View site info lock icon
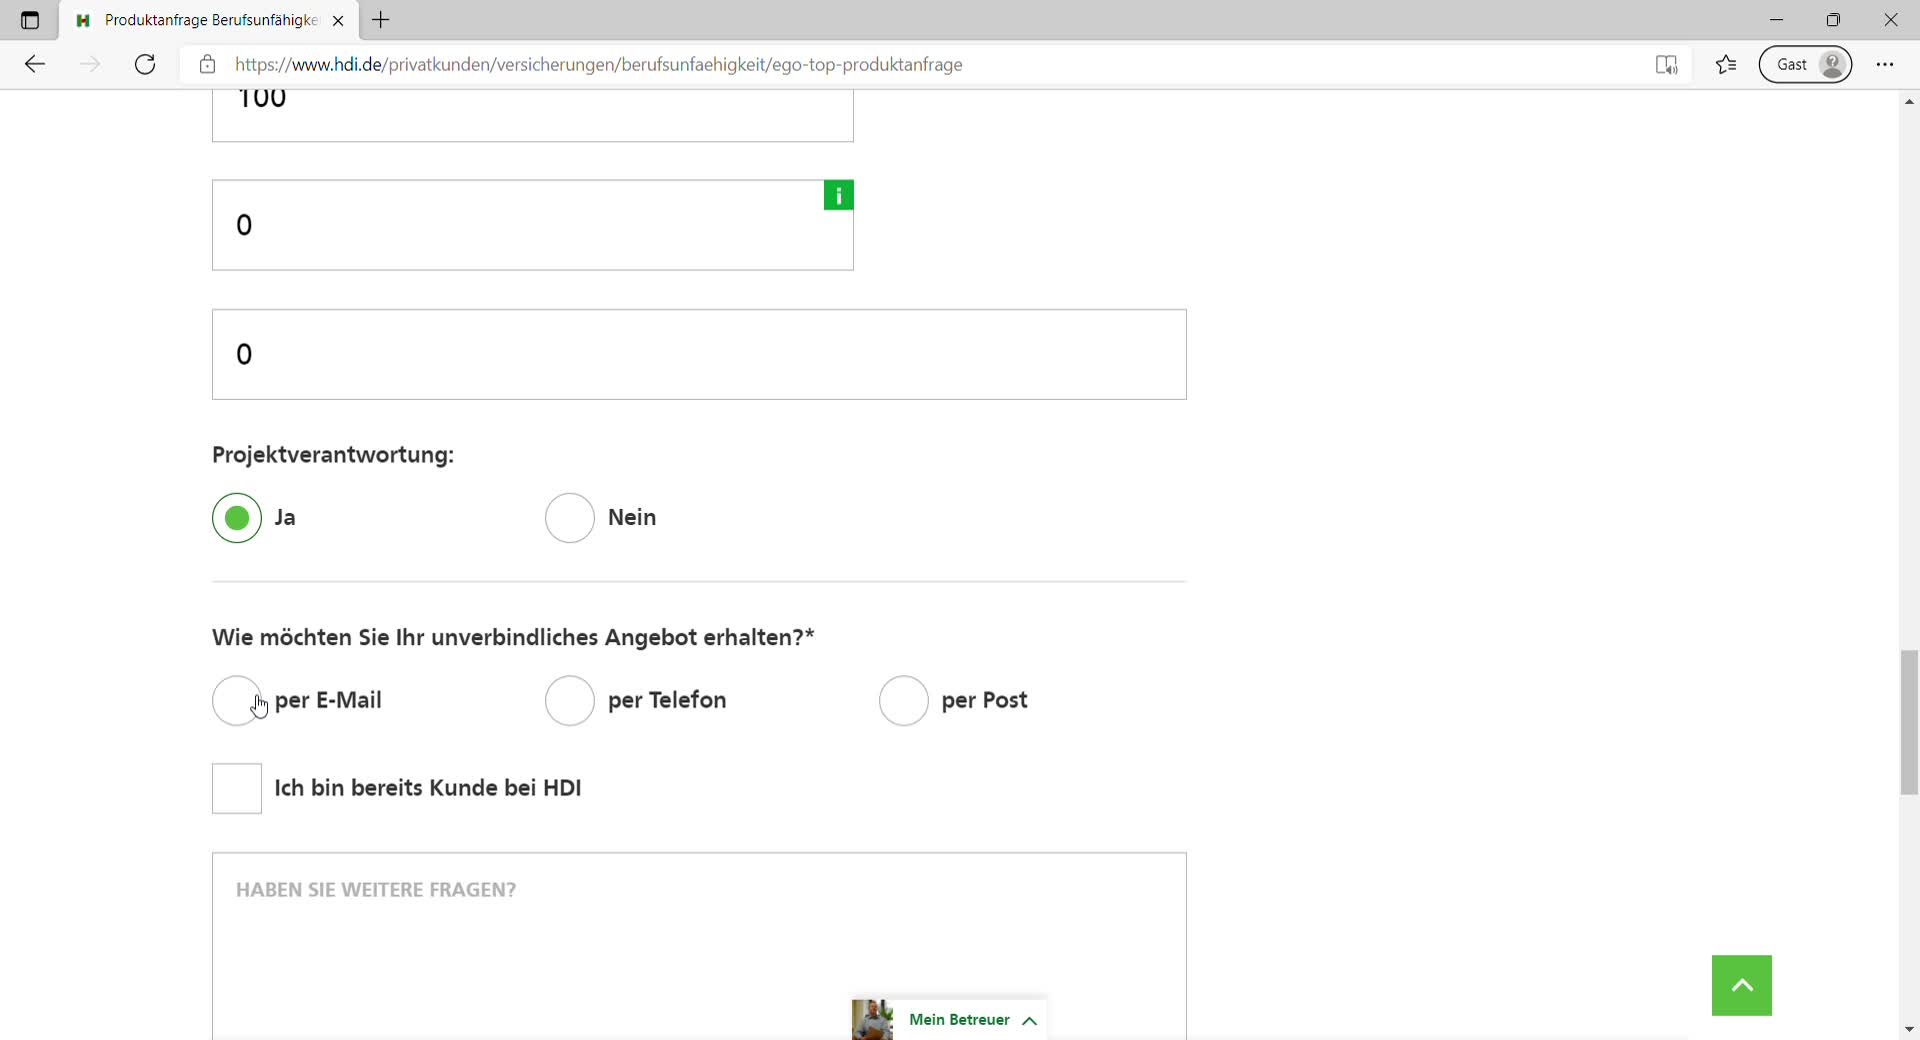Image resolution: width=1920 pixels, height=1040 pixels. pos(207,65)
